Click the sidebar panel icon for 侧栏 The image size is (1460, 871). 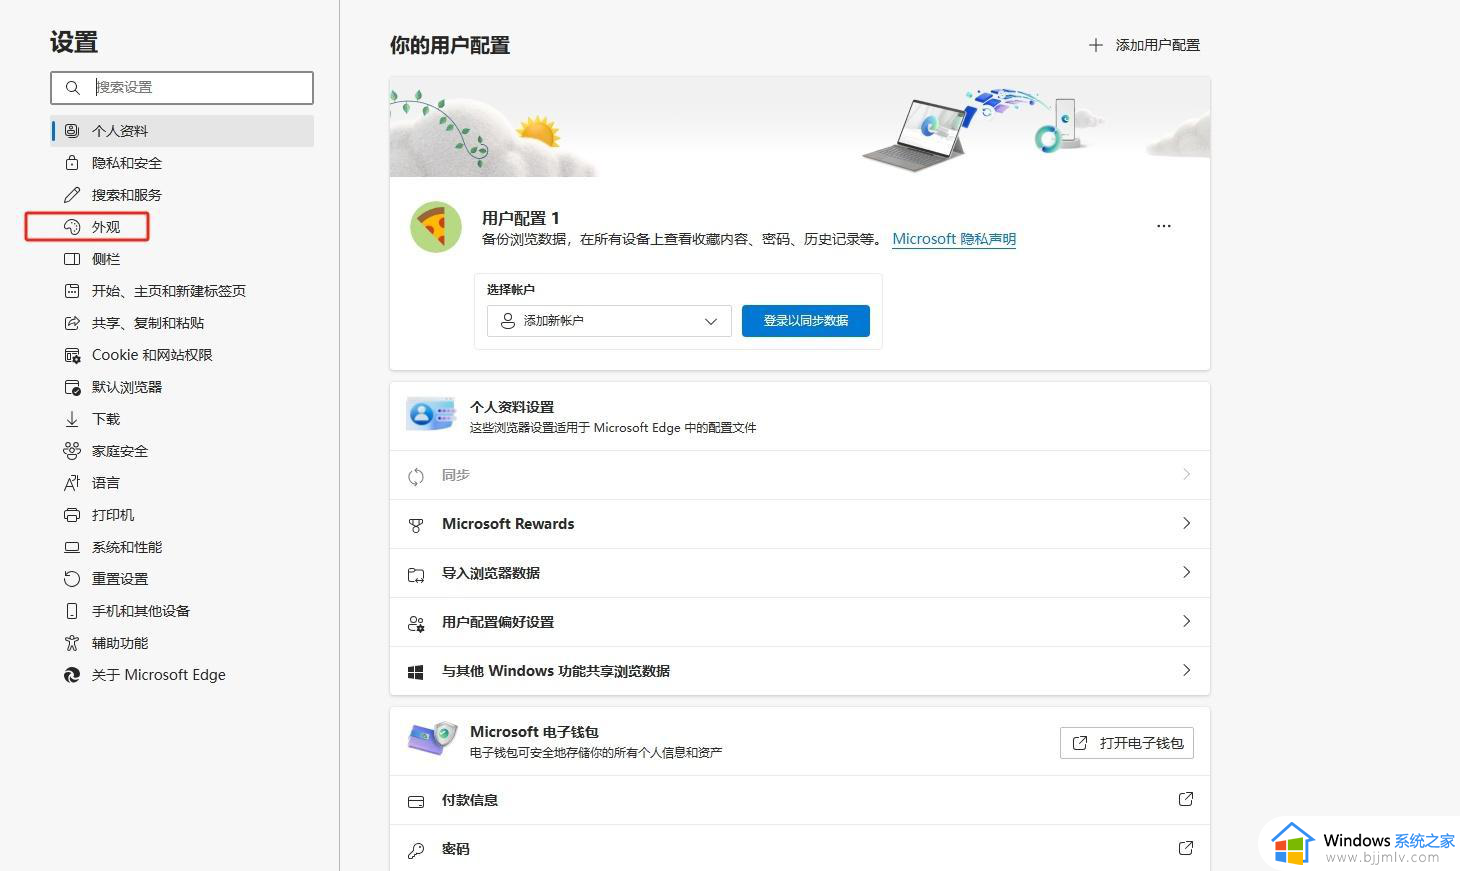(x=72, y=259)
